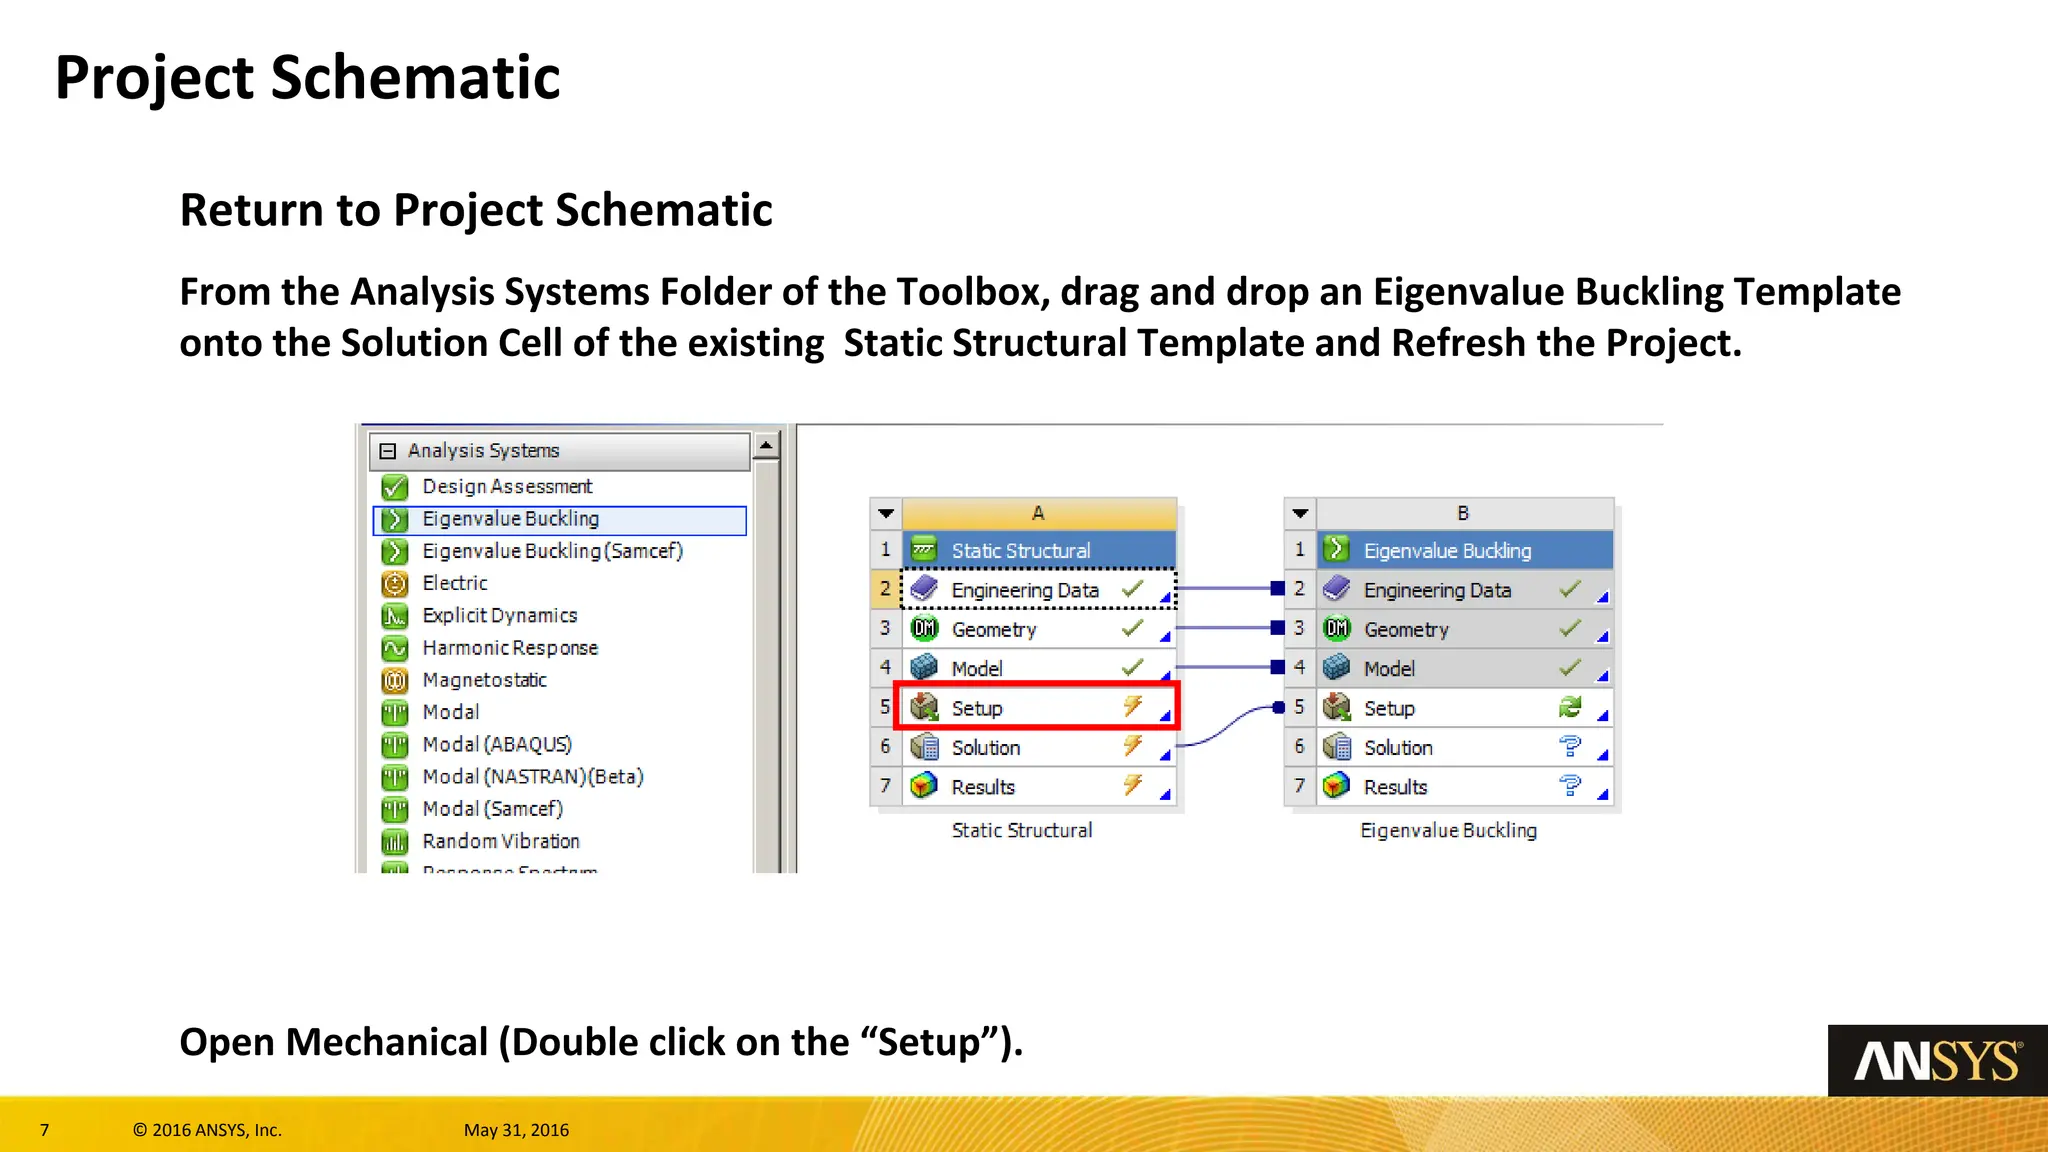
Task: Click the Magnetostatic icon in toolbox
Action: [395, 681]
